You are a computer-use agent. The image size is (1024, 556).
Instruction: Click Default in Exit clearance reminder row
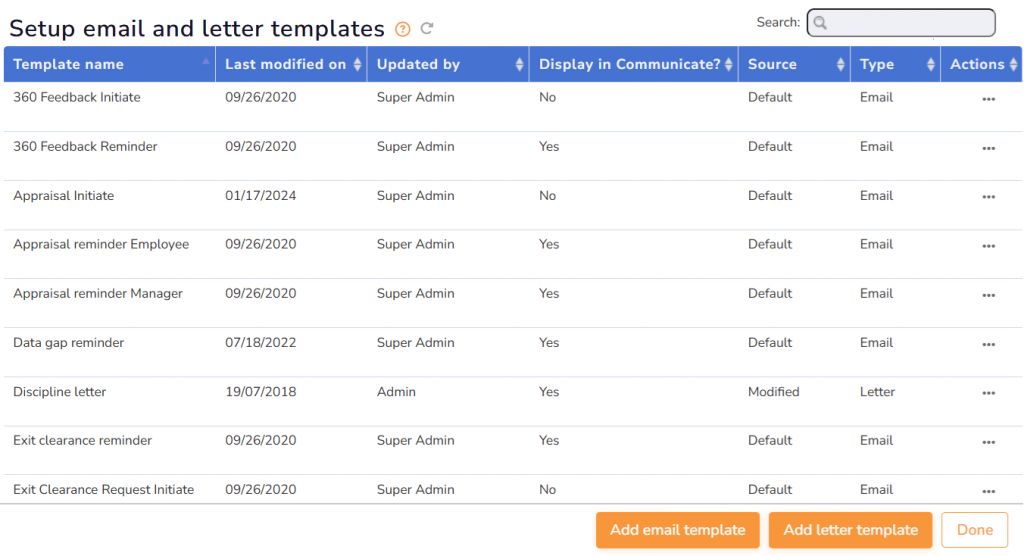[769, 440]
